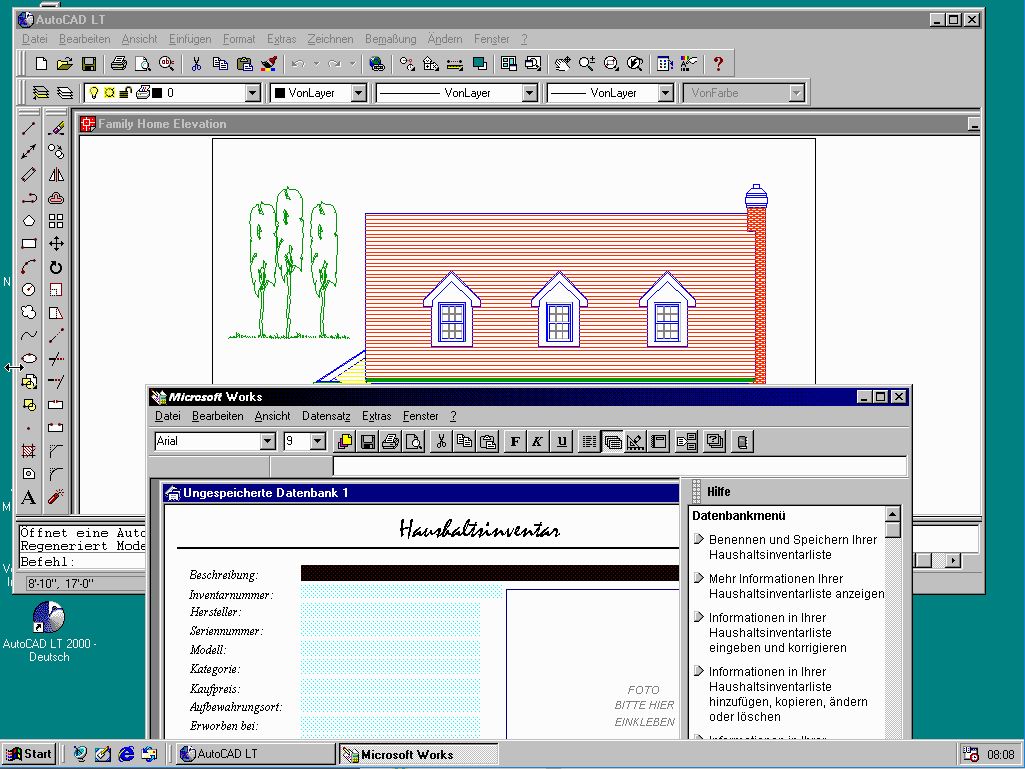
Task: Select the Move tool with four arrows
Action: 56,244
